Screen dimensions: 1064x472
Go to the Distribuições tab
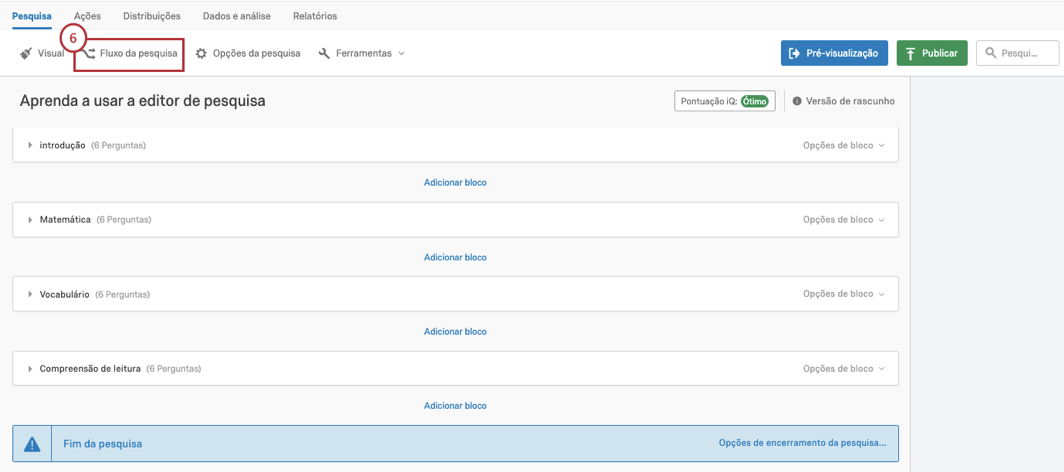tap(152, 16)
